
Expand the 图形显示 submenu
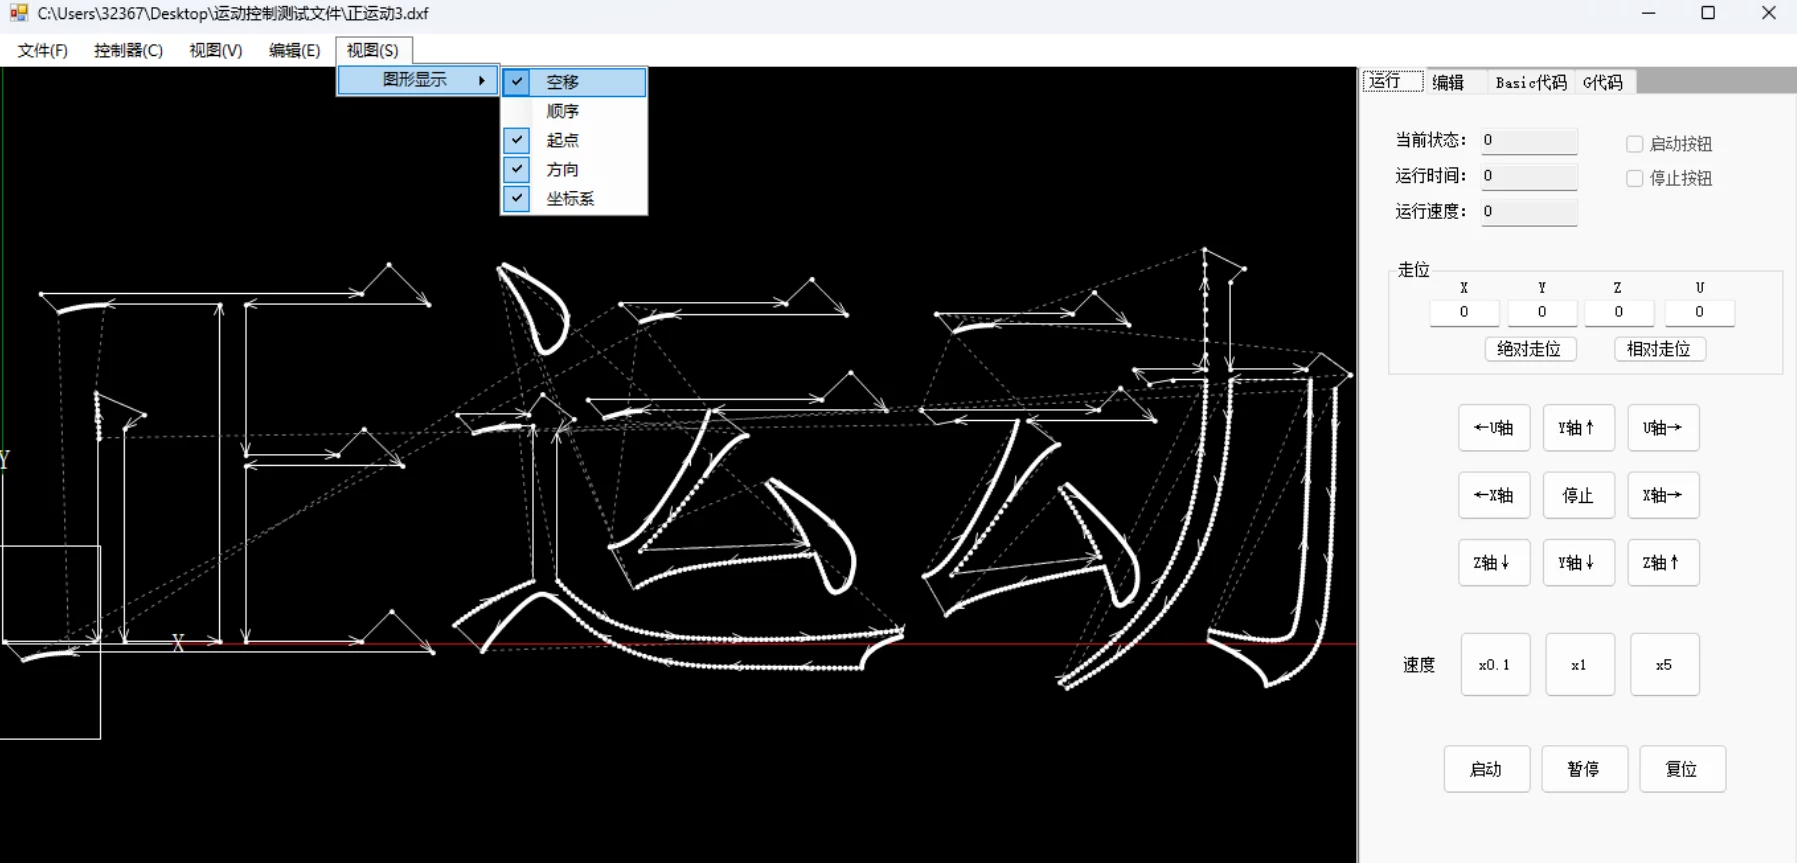tap(418, 80)
